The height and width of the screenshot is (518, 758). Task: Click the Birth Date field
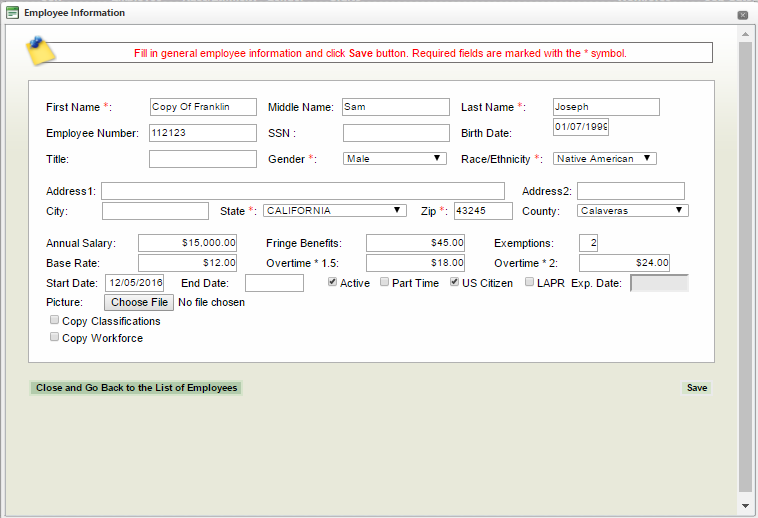[x=581, y=127]
